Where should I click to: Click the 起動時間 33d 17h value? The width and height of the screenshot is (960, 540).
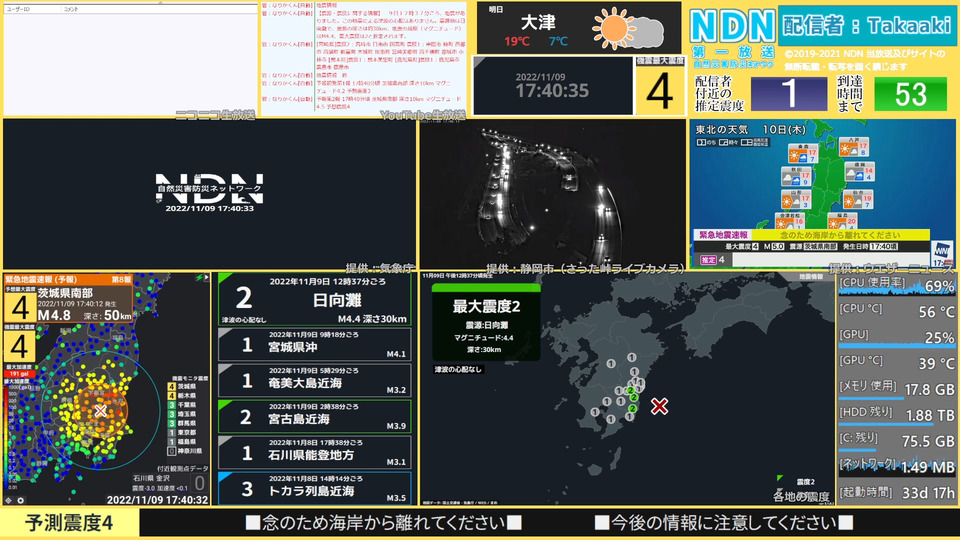(x=929, y=493)
